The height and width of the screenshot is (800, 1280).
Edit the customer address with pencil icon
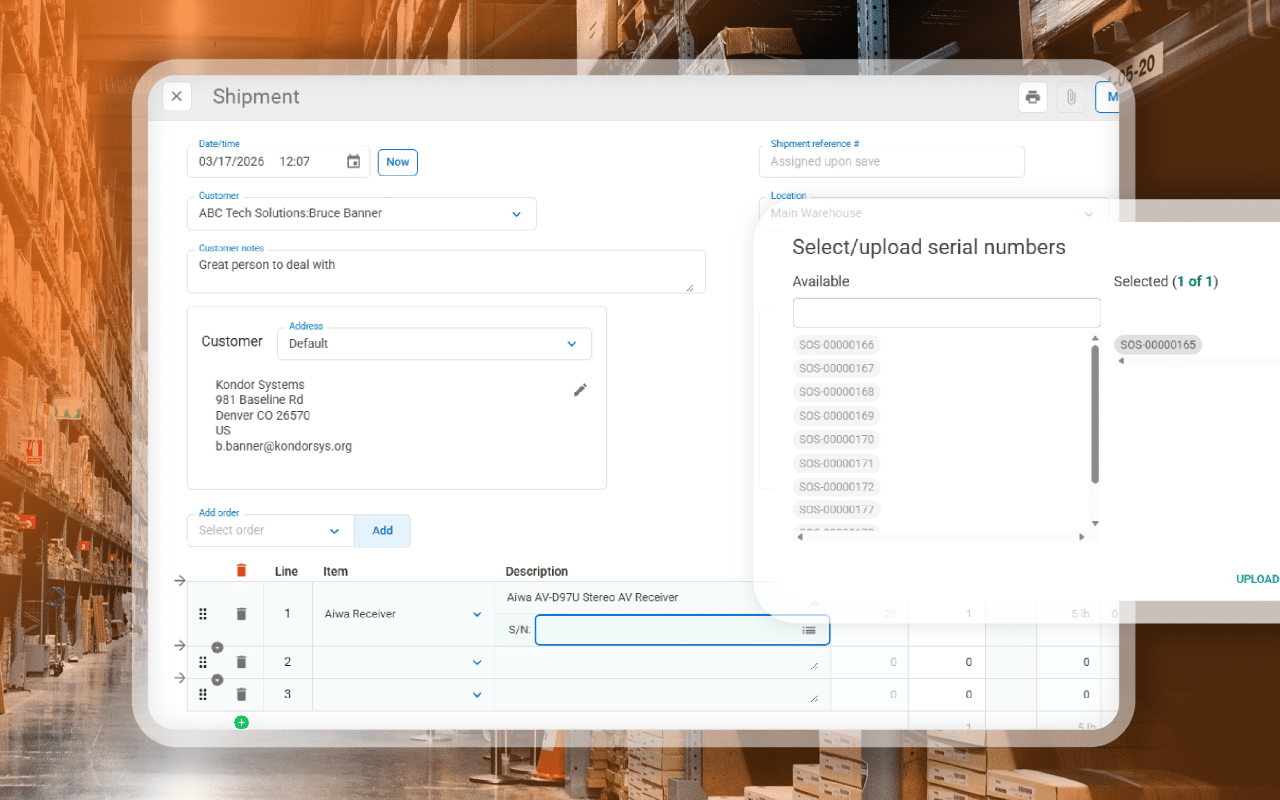(x=580, y=390)
